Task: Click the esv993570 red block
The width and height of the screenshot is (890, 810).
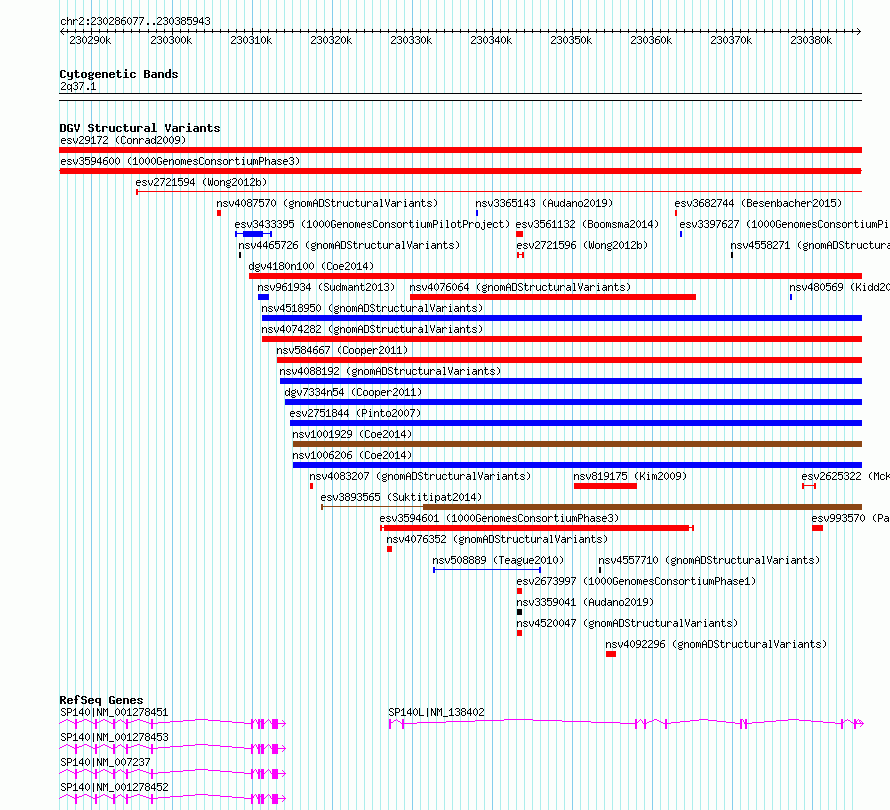Action: tap(817, 528)
